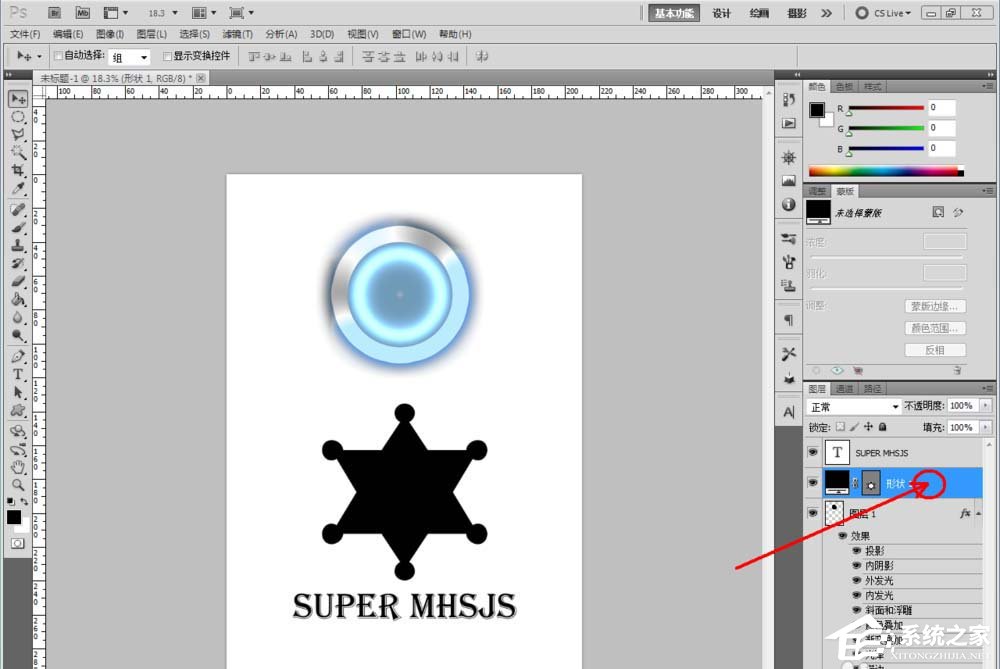1000x669 pixels.
Task: Toggle visibility of the 投影 effect
Action: pos(857,551)
